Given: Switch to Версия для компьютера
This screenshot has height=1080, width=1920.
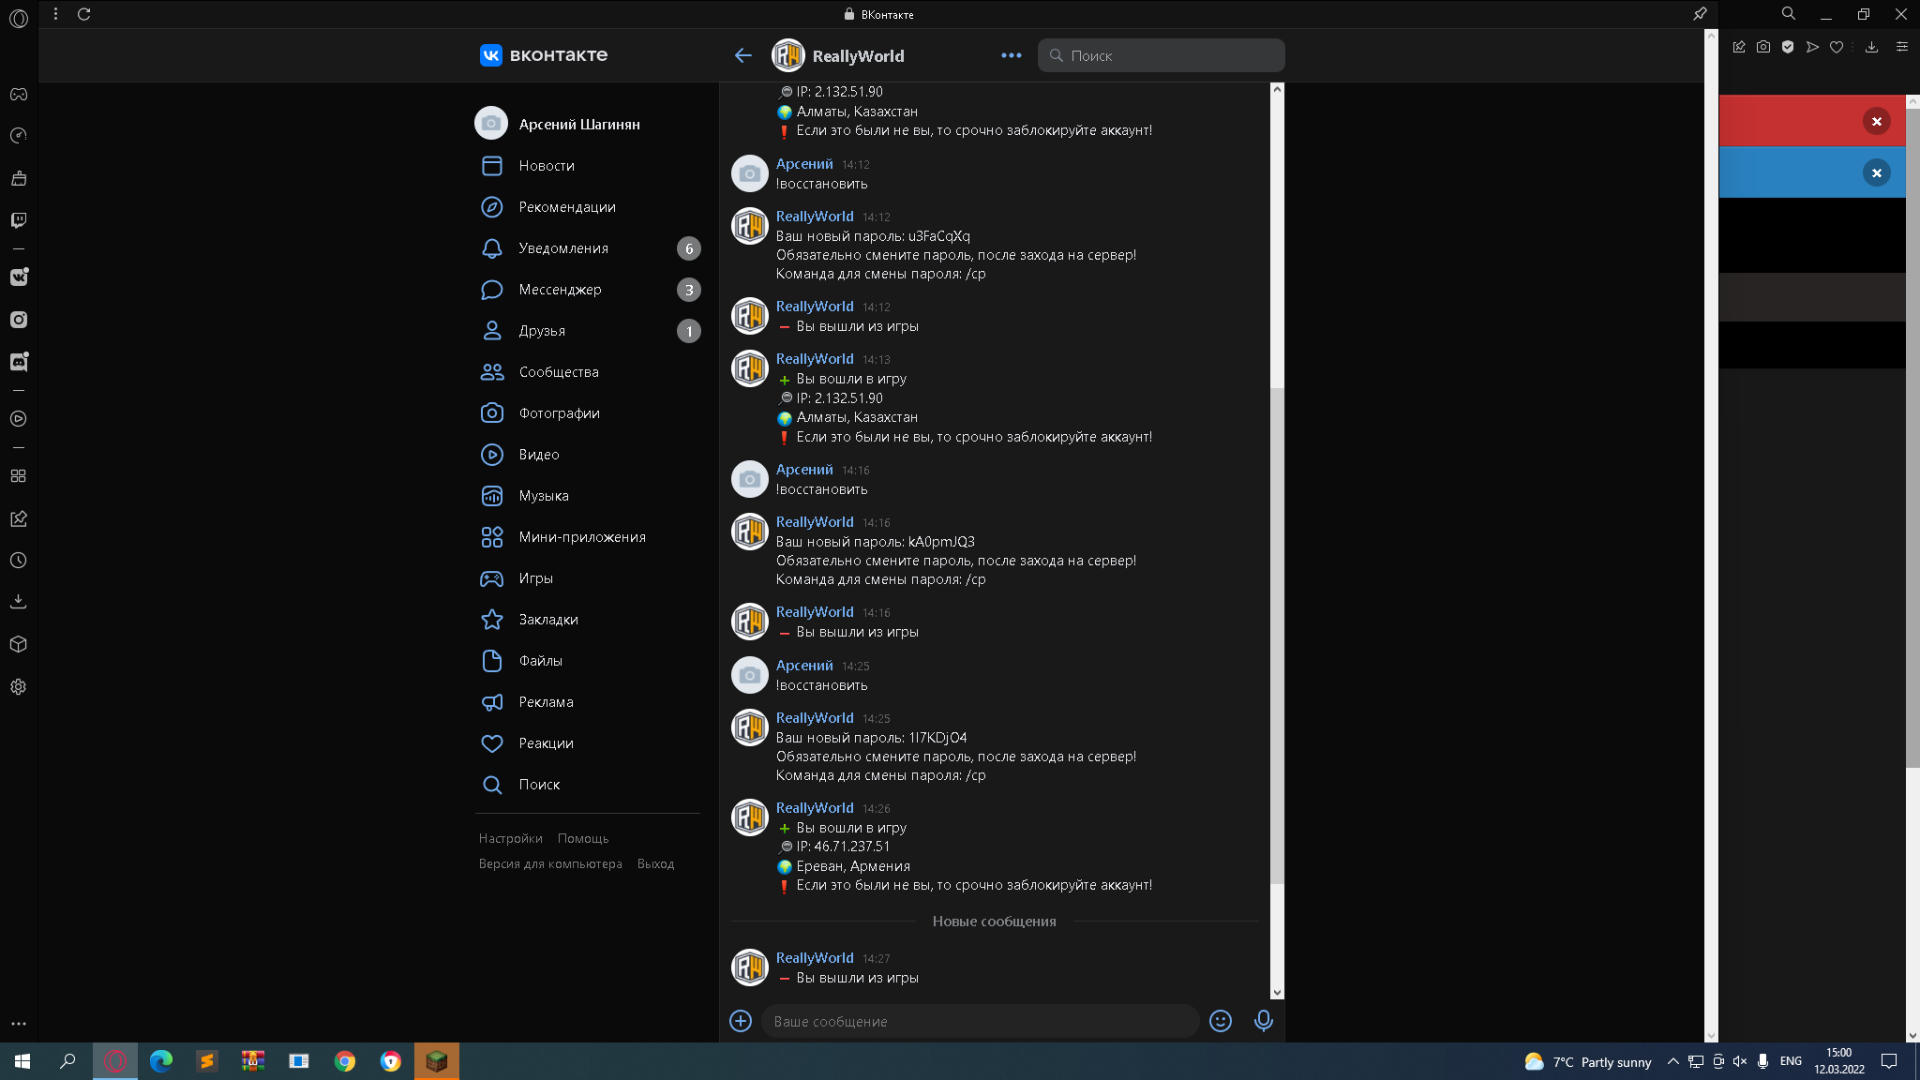Looking at the screenshot, I should point(550,864).
